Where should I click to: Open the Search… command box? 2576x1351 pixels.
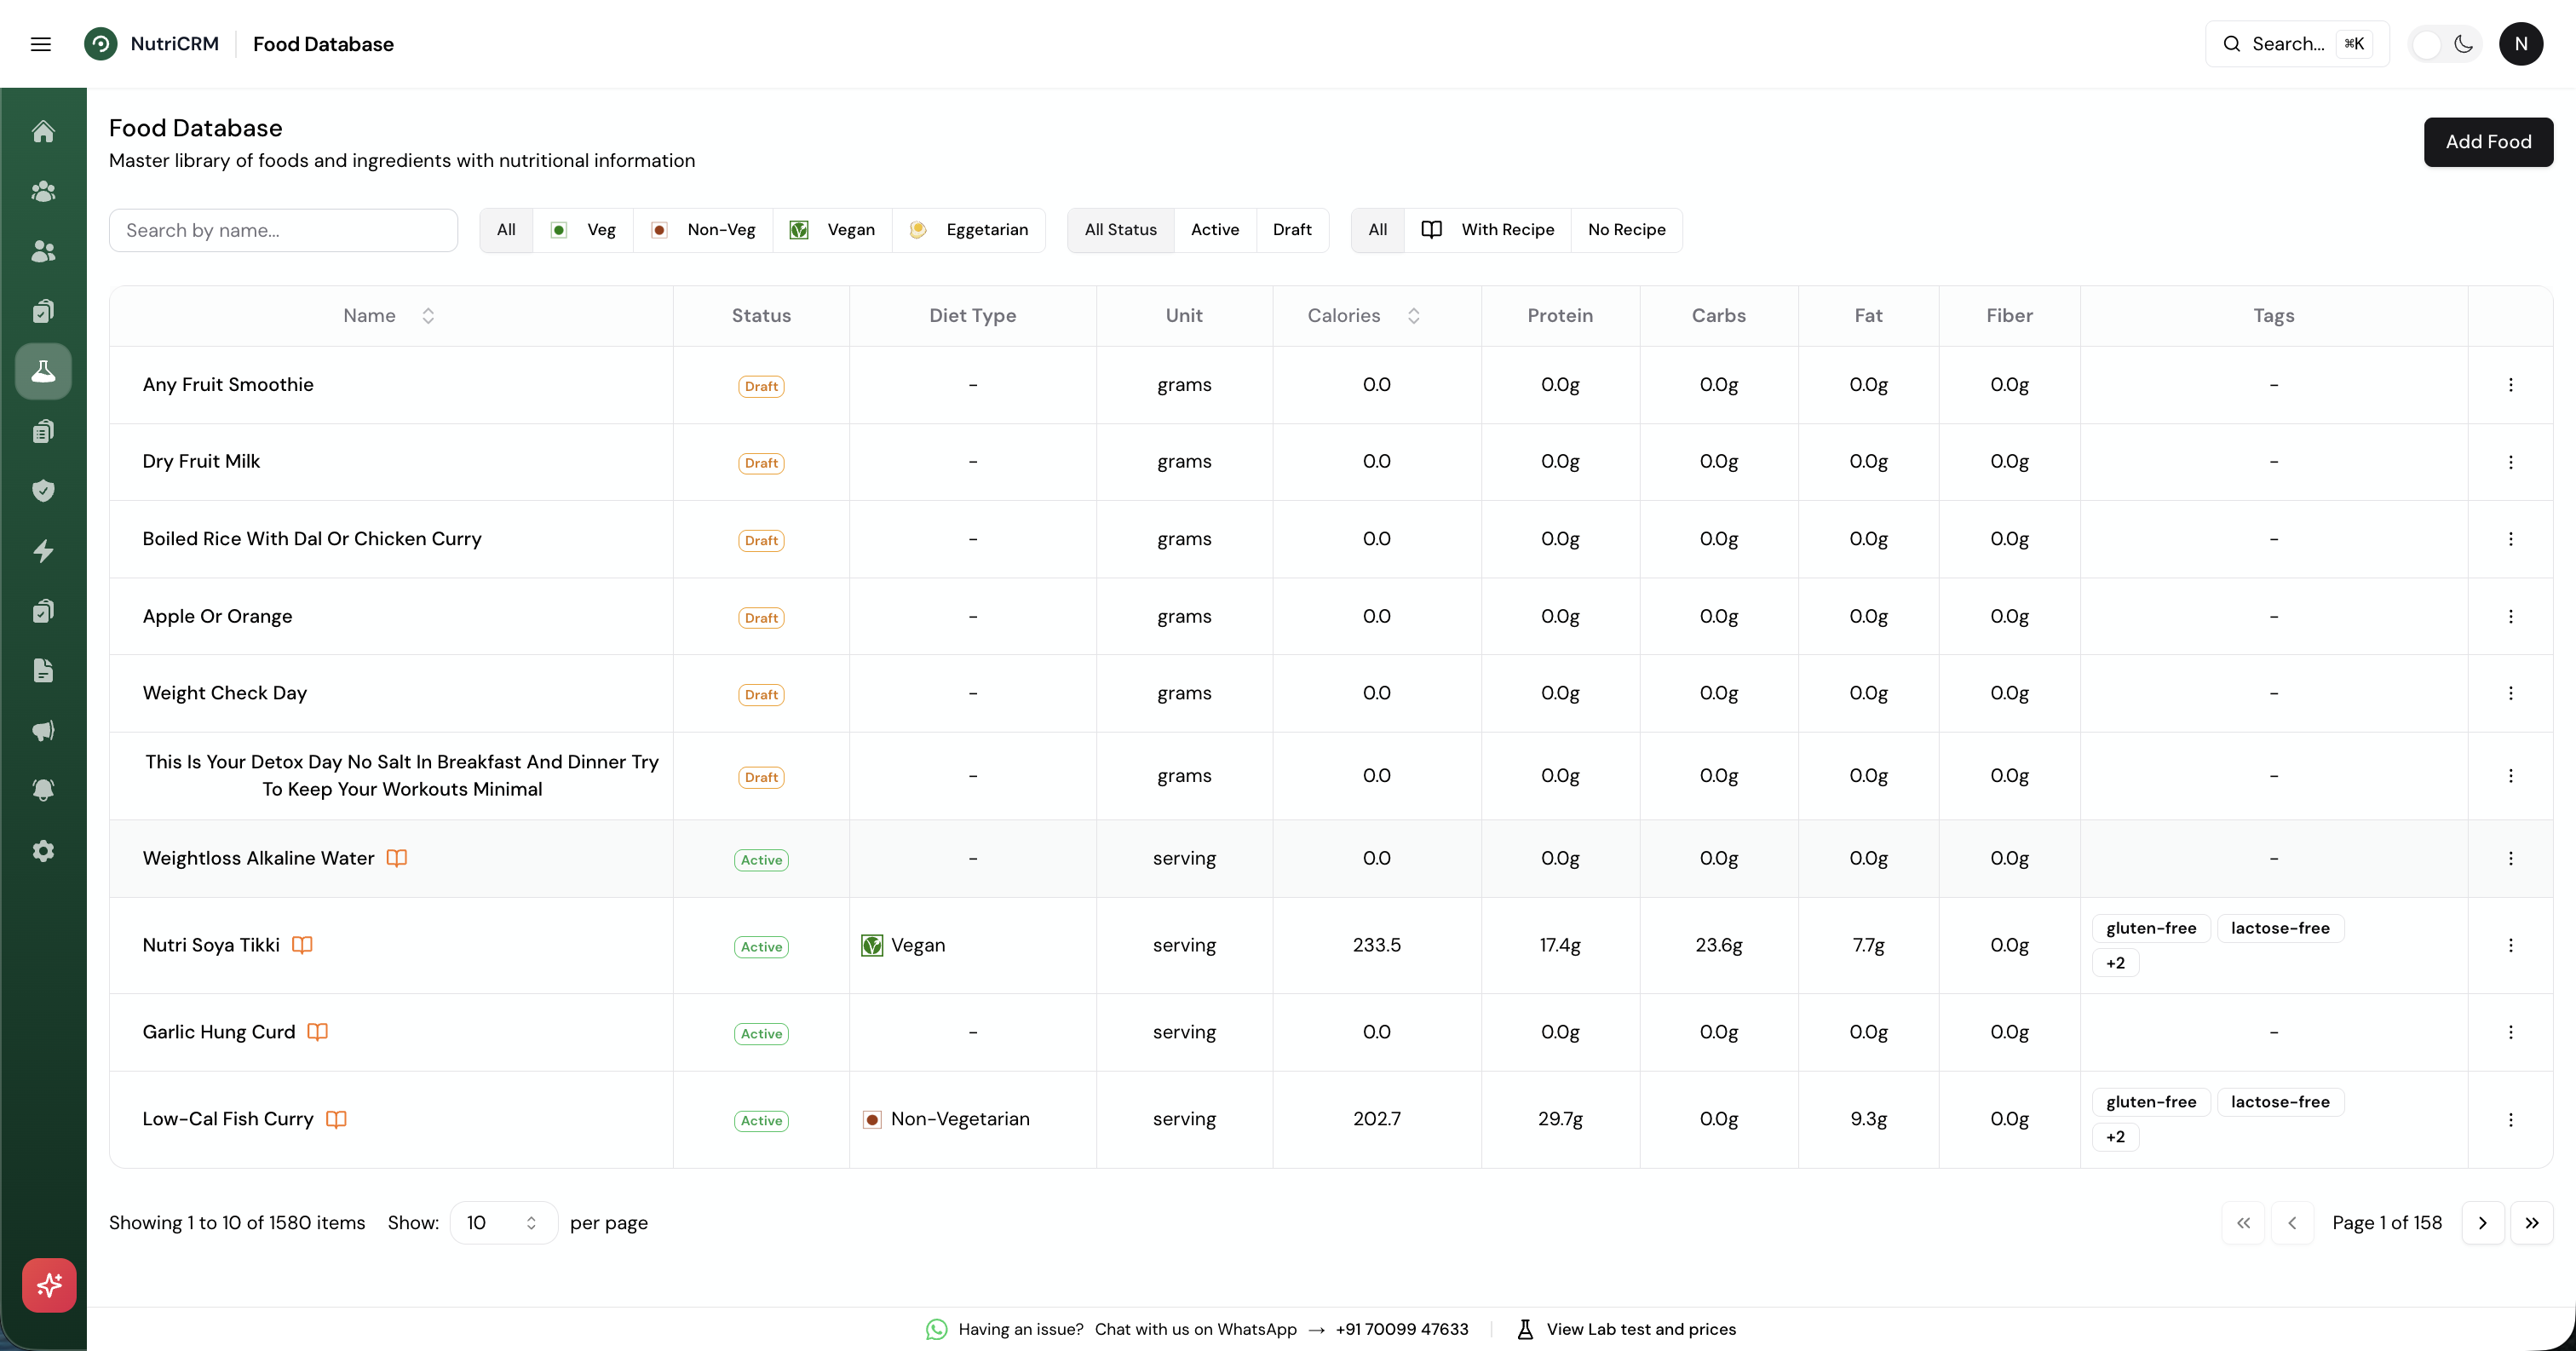pos(2297,44)
